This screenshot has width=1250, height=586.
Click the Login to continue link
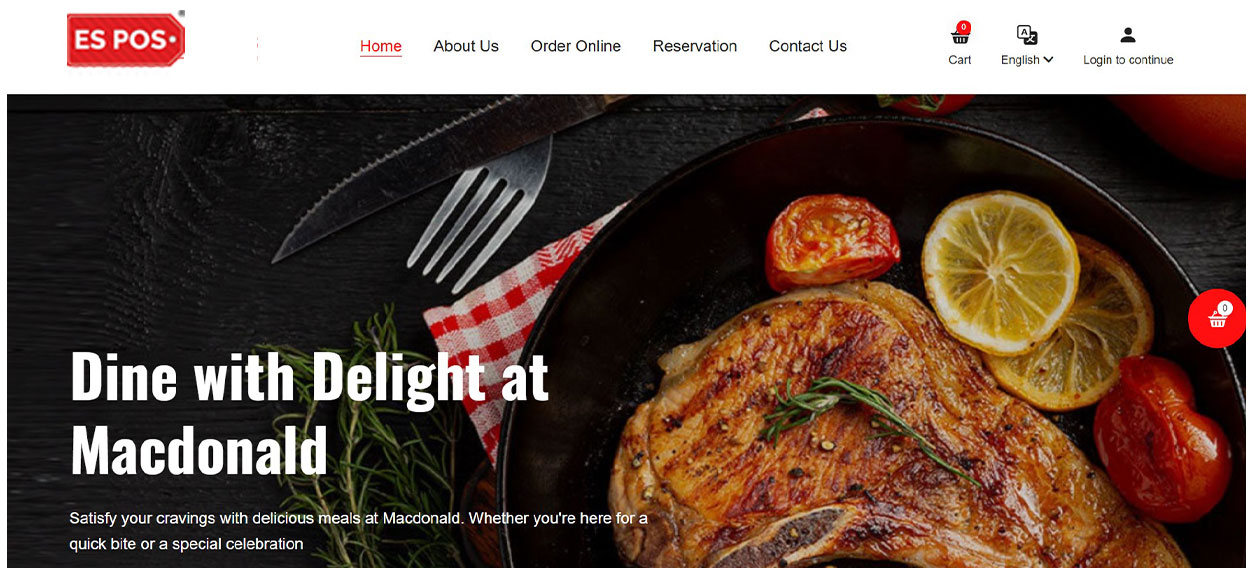[x=1128, y=60]
